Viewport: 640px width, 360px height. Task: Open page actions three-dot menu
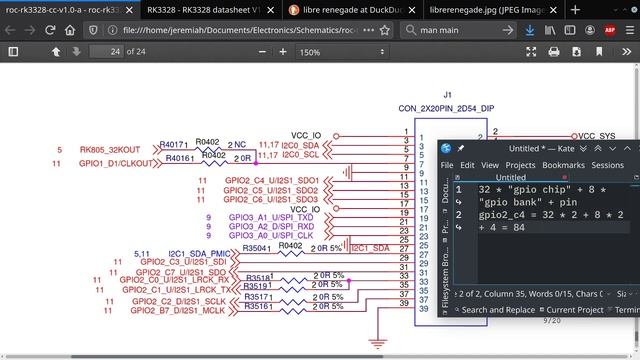coord(368,30)
